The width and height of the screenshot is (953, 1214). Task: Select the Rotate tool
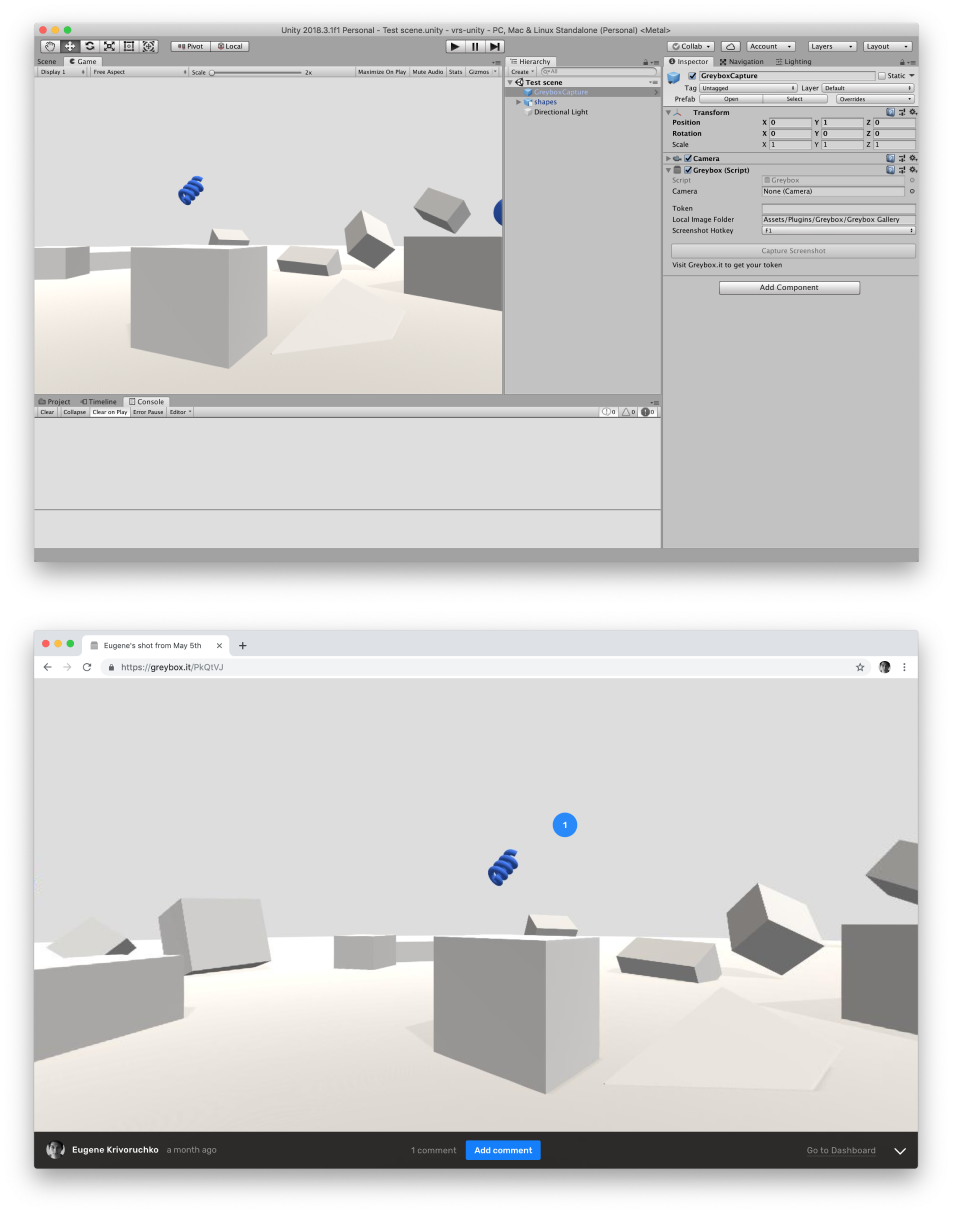tap(90, 46)
